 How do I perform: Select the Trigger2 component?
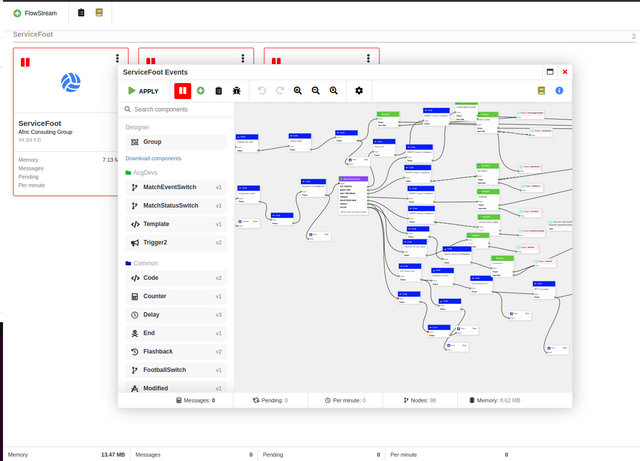[x=176, y=243]
